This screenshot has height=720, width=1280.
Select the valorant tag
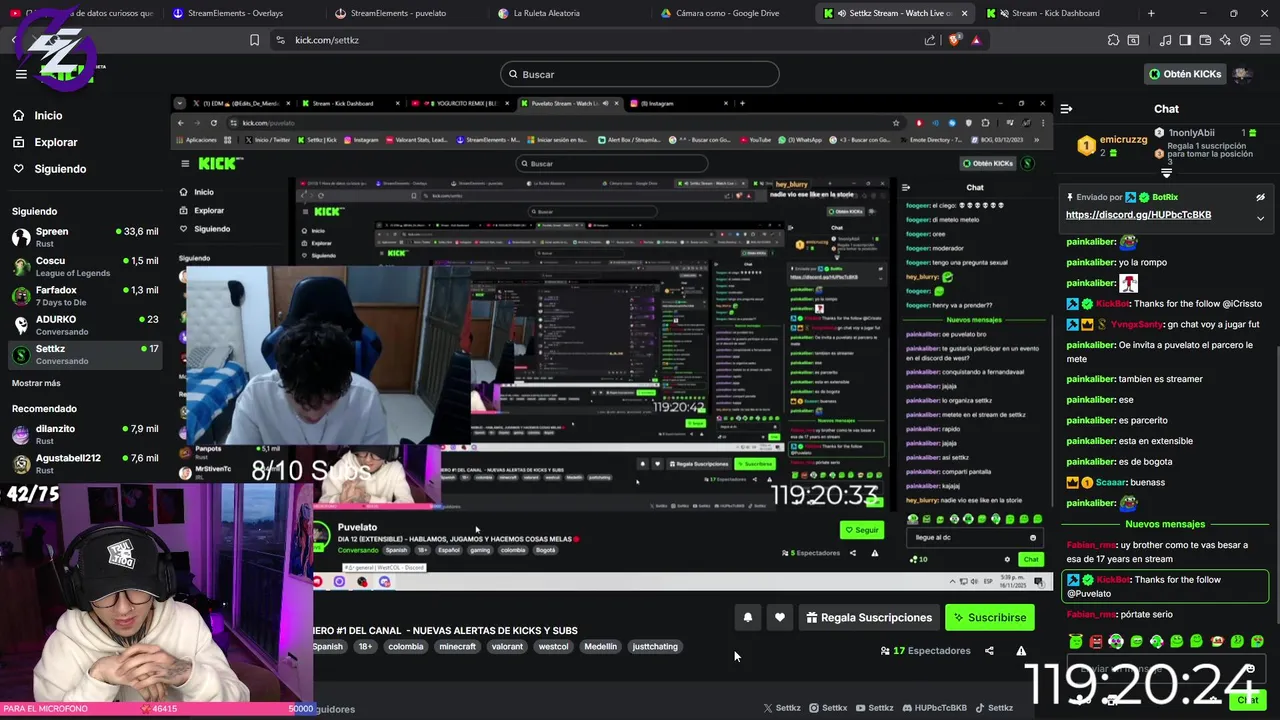point(507,647)
